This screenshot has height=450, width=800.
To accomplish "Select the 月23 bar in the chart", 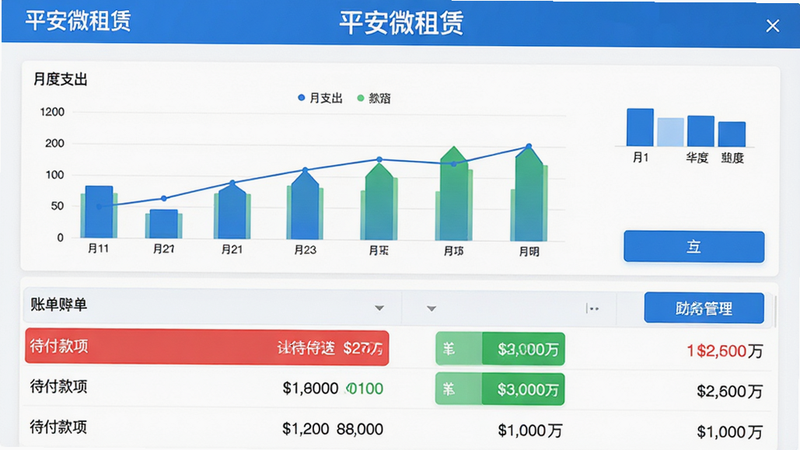I will pyautogui.click(x=305, y=205).
